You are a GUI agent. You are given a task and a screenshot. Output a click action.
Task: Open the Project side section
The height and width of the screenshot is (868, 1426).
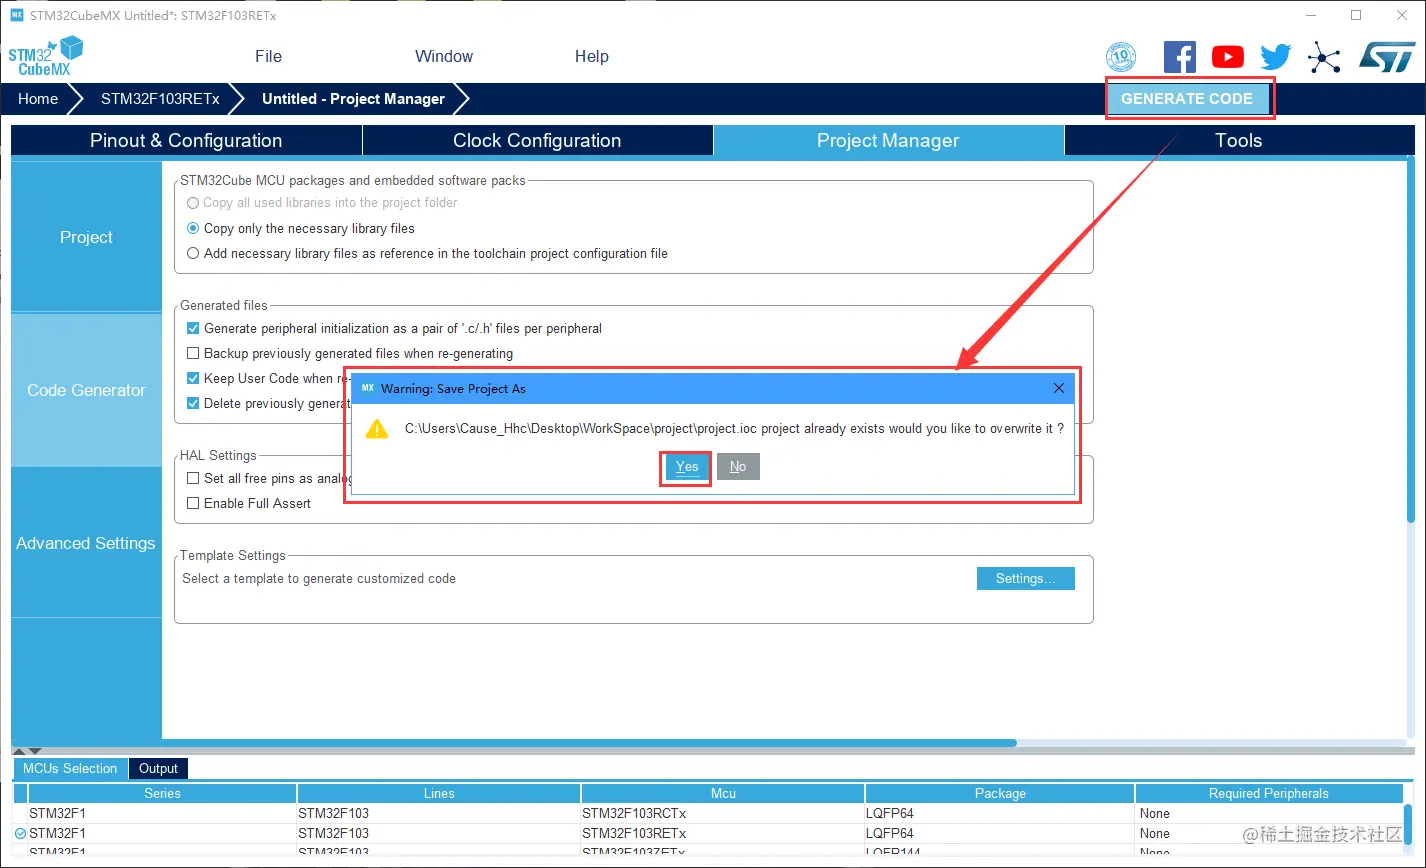86,237
